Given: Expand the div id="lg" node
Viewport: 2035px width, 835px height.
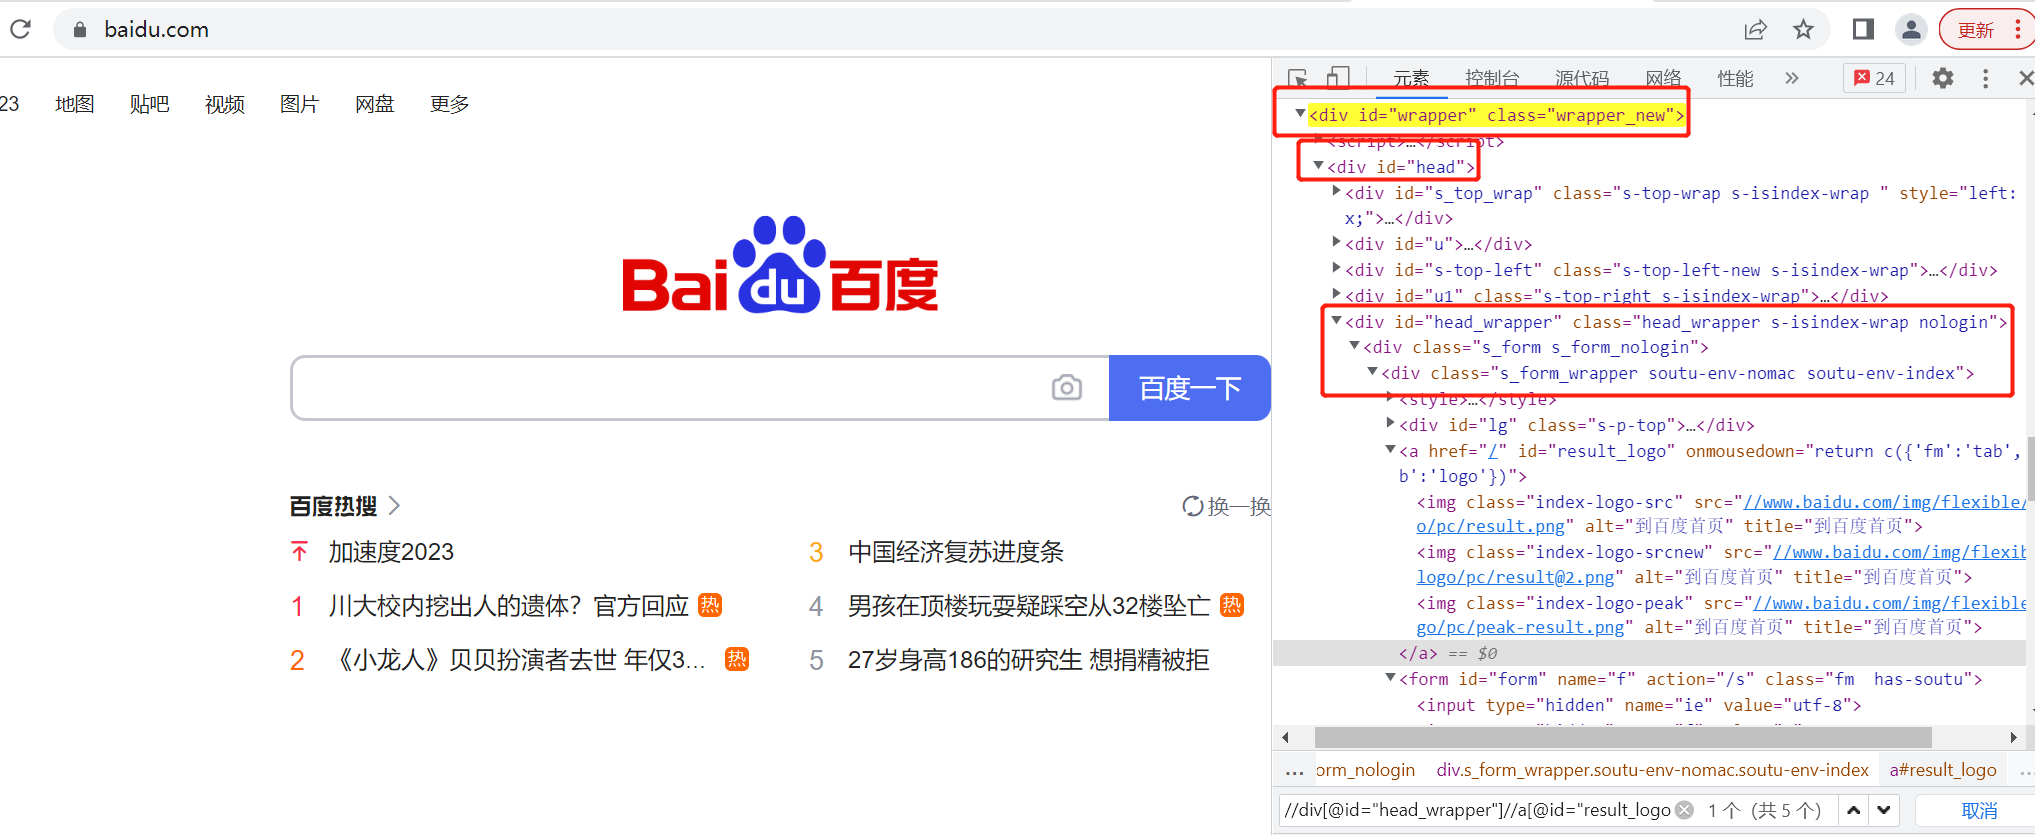Looking at the screenshot, I should pyautogui.click(x=1390, y=423).
